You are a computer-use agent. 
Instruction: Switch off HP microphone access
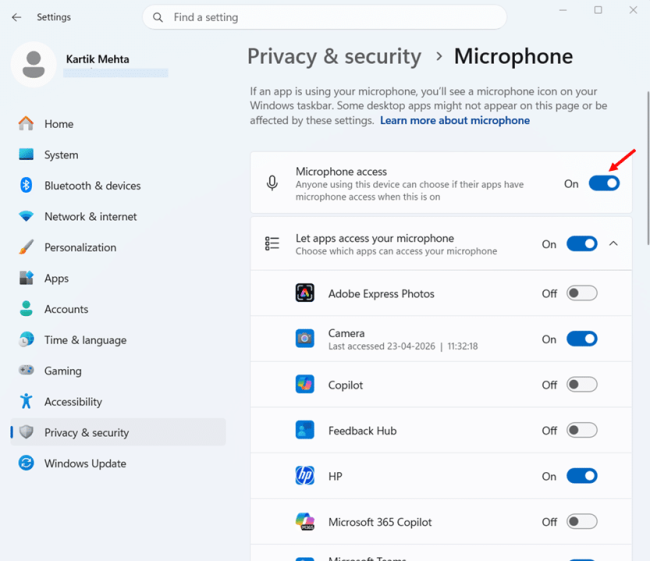point(582,476)
